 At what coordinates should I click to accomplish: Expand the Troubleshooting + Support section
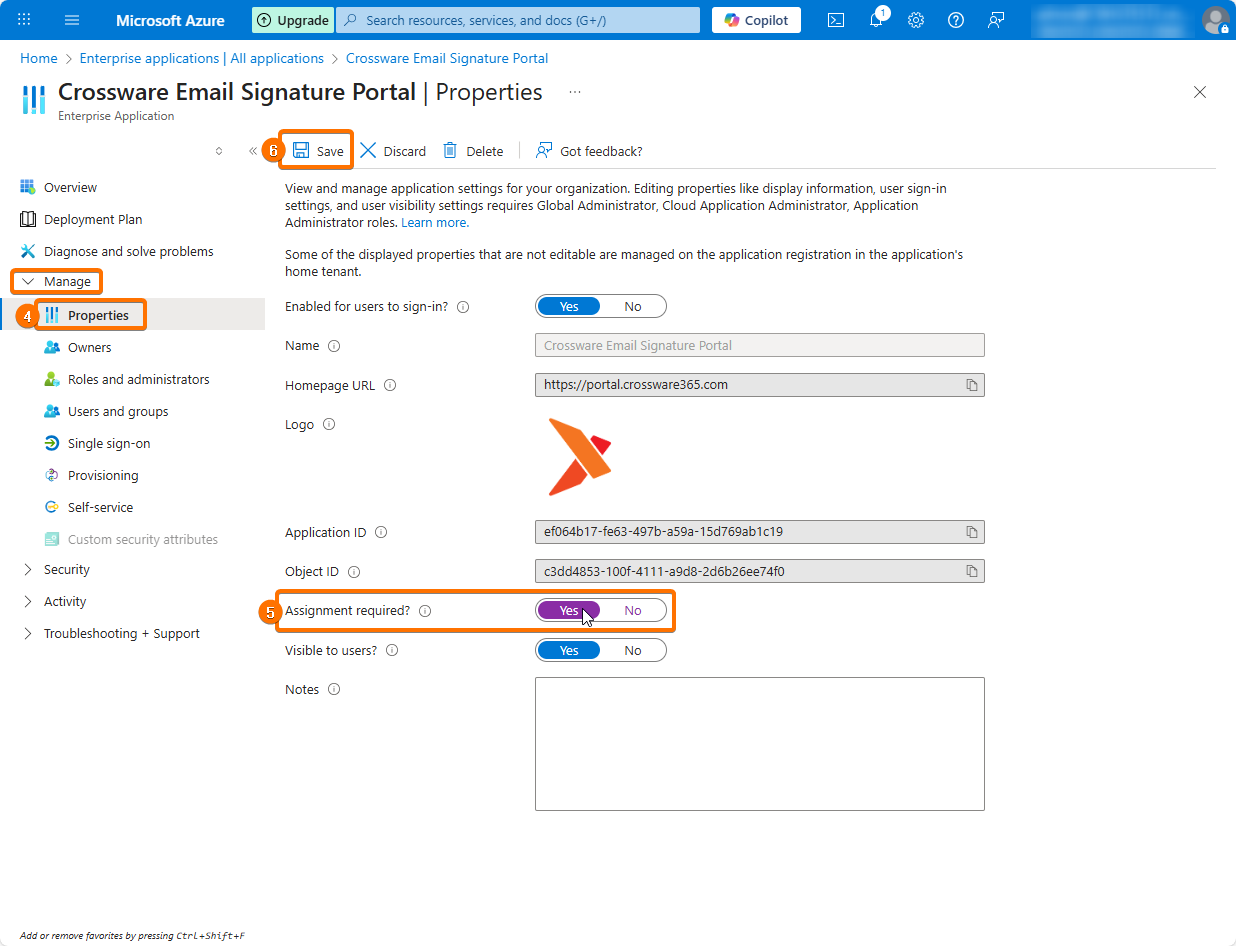(28, 634)
